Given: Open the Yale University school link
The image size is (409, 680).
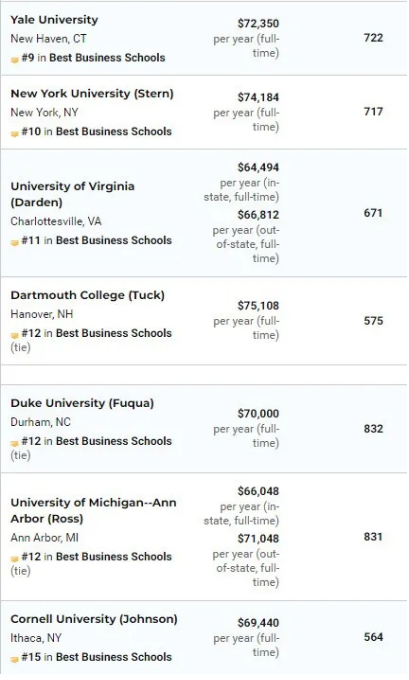Looking at the screenshot, I should pos(54,20).
